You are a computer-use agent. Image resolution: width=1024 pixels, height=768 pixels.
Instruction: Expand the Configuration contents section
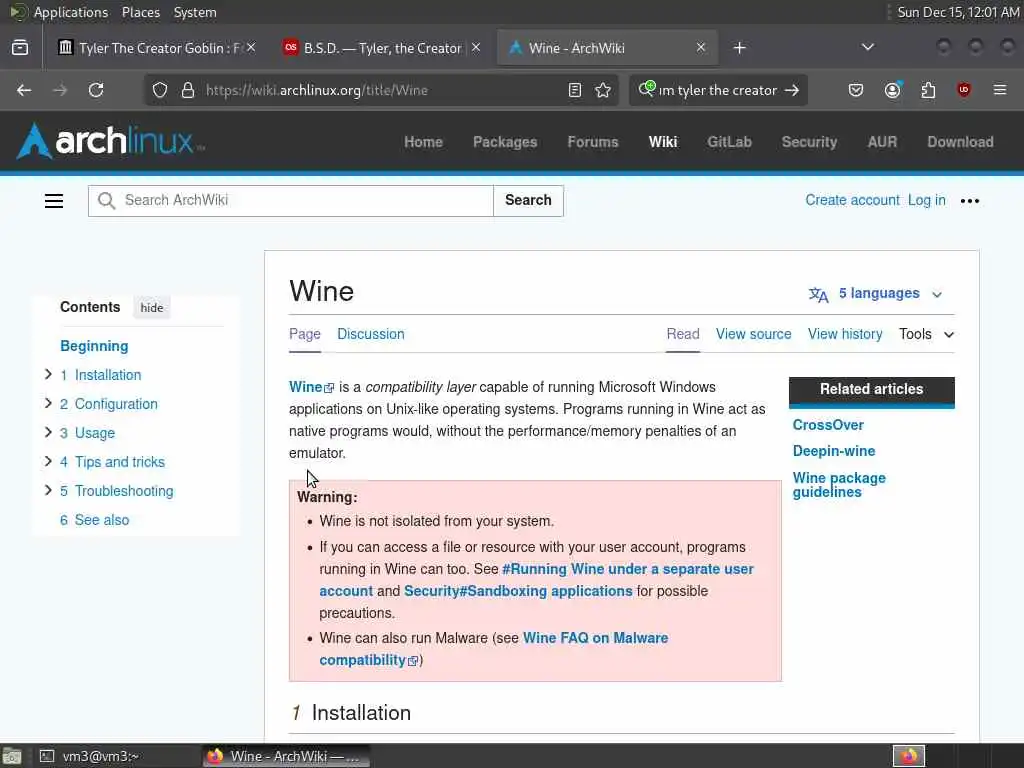pos(48,403)
